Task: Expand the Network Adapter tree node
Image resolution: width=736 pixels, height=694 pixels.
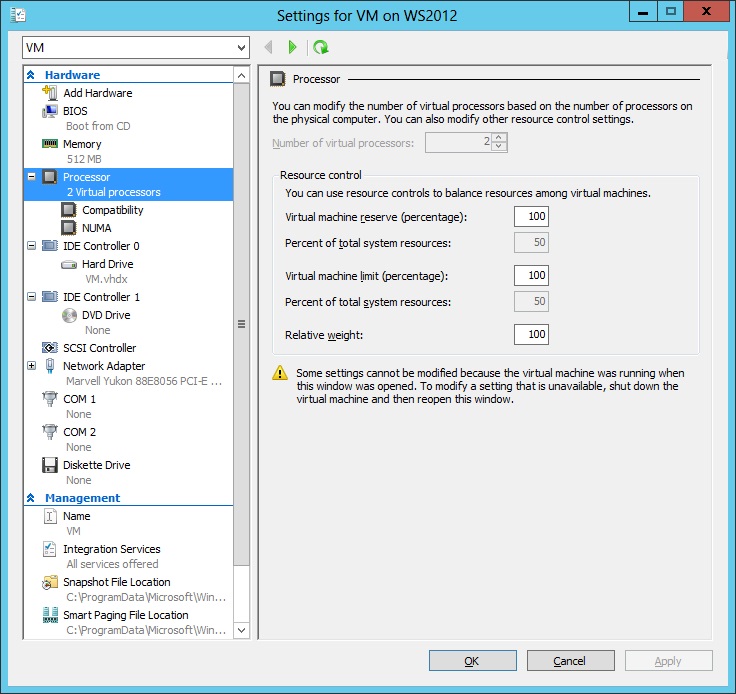Action: coord(31,366)
